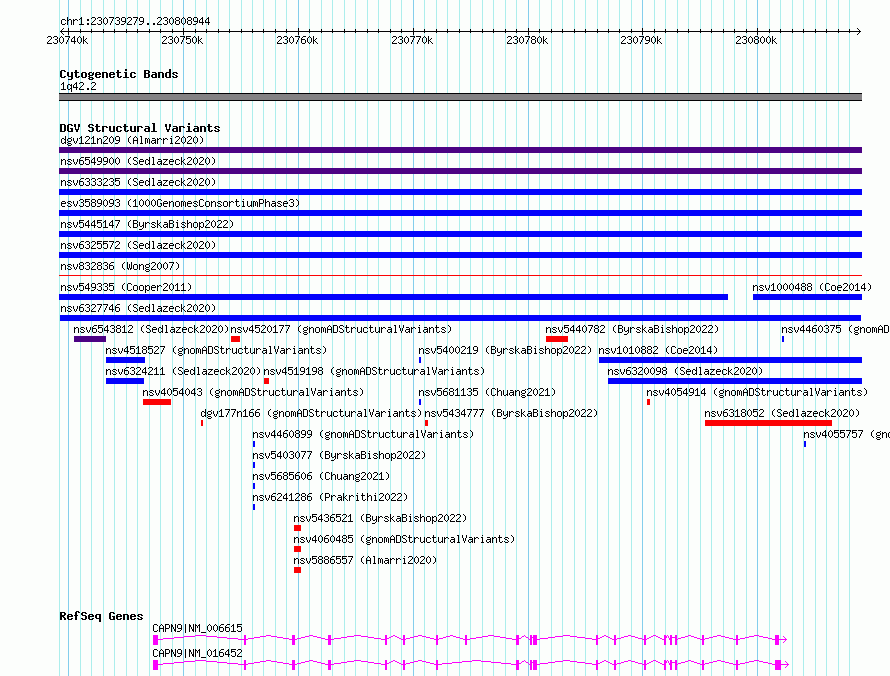This screenshot has height=676, width=890.
Task: Click the 230800k ruler tick label
Action: pyautogui.click(x=756, y=40)
